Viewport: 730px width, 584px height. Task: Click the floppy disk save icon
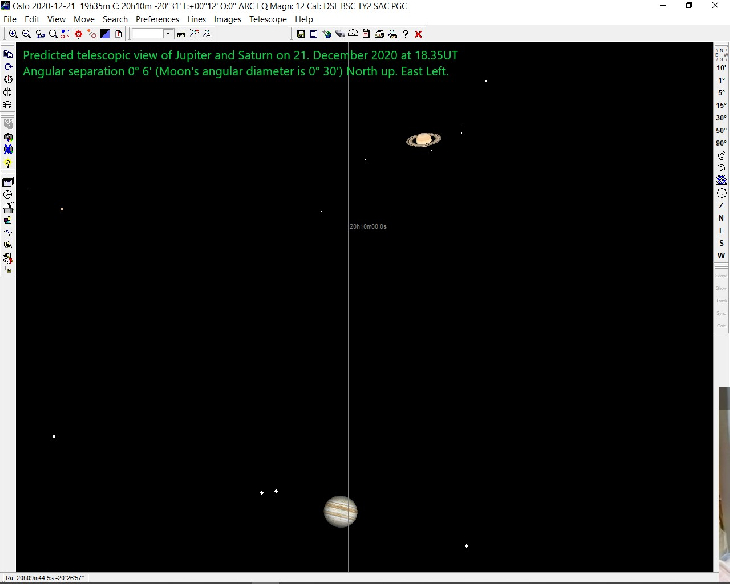[301, 33]
